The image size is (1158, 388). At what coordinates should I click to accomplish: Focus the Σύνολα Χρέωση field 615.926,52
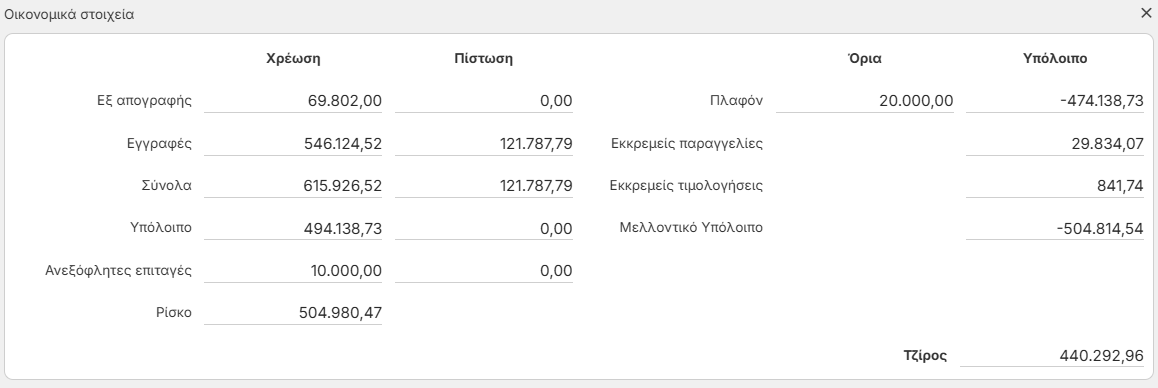coord(293,186)
